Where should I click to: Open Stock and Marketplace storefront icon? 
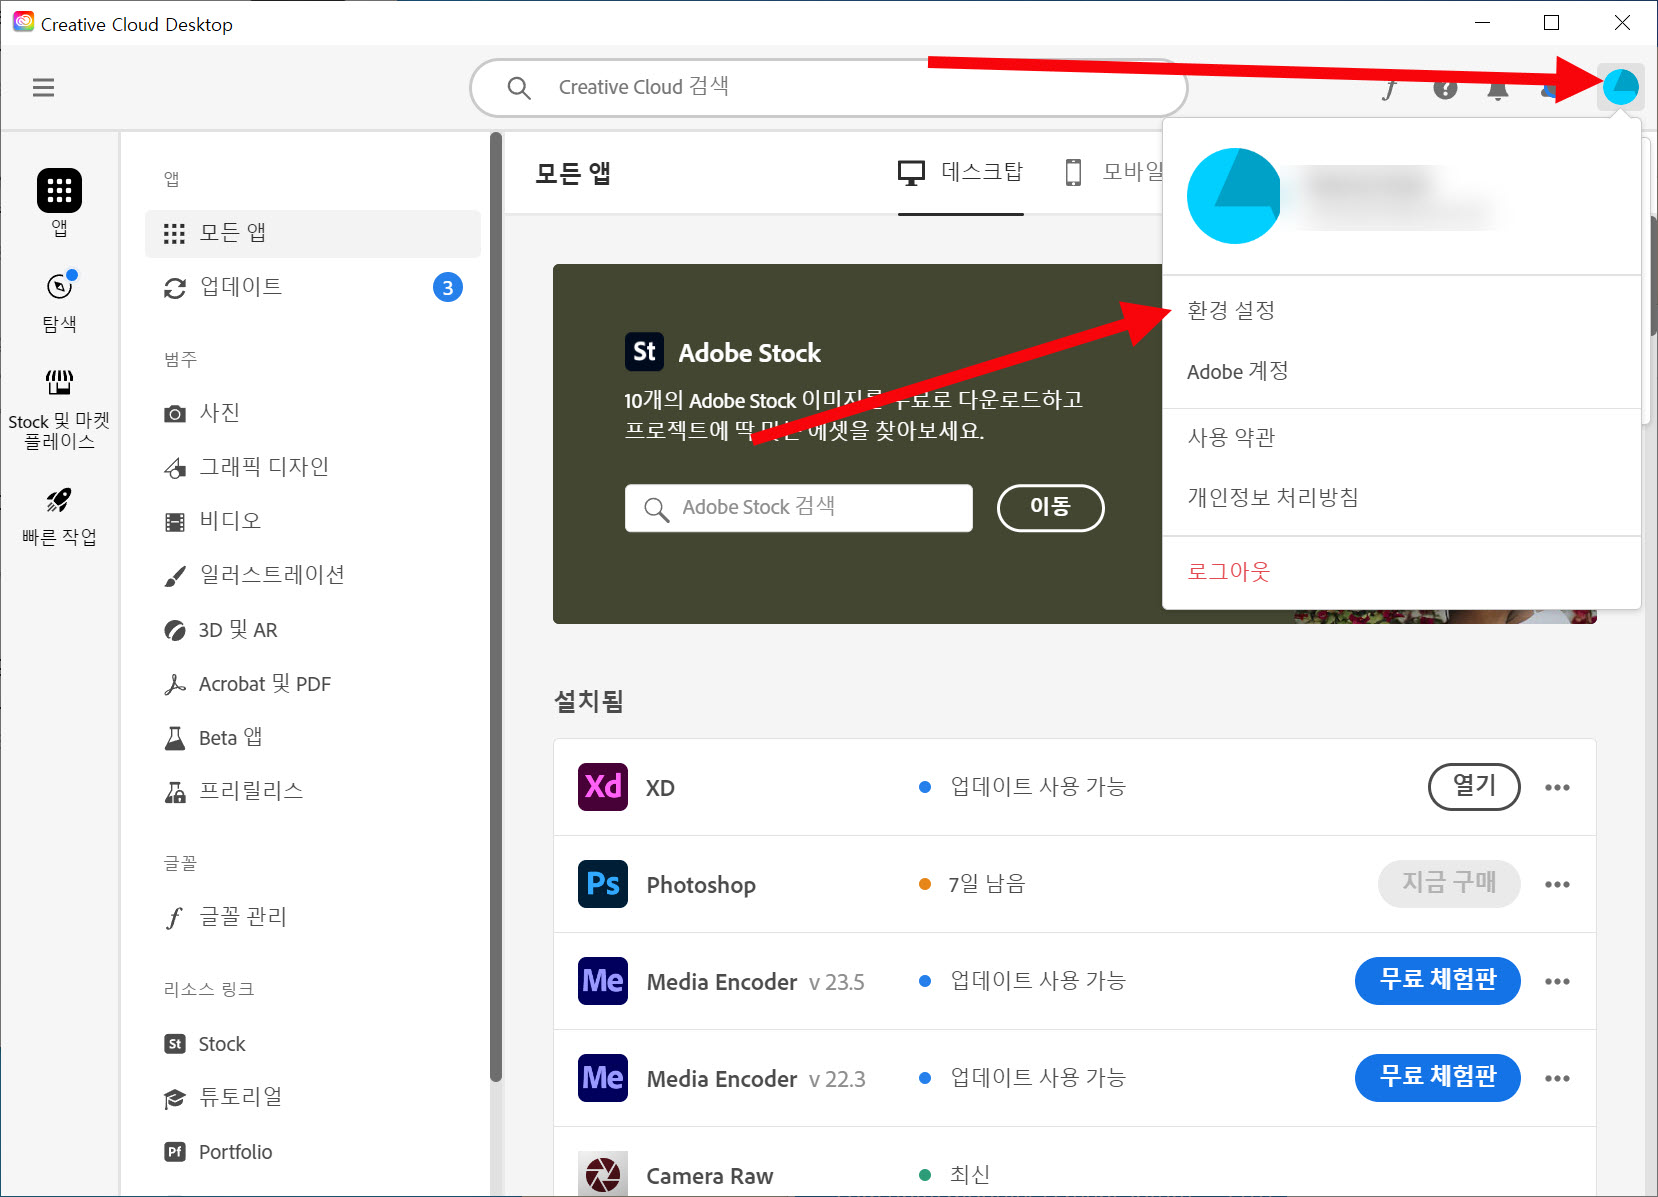tap(59, 382)
